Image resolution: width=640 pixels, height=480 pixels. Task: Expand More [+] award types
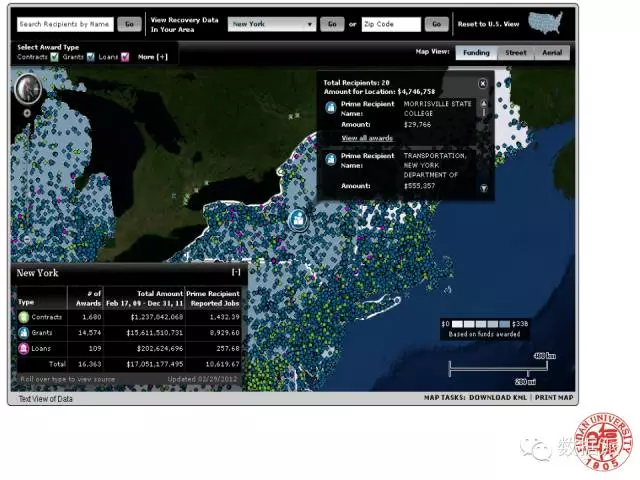(x=153, y=57)
